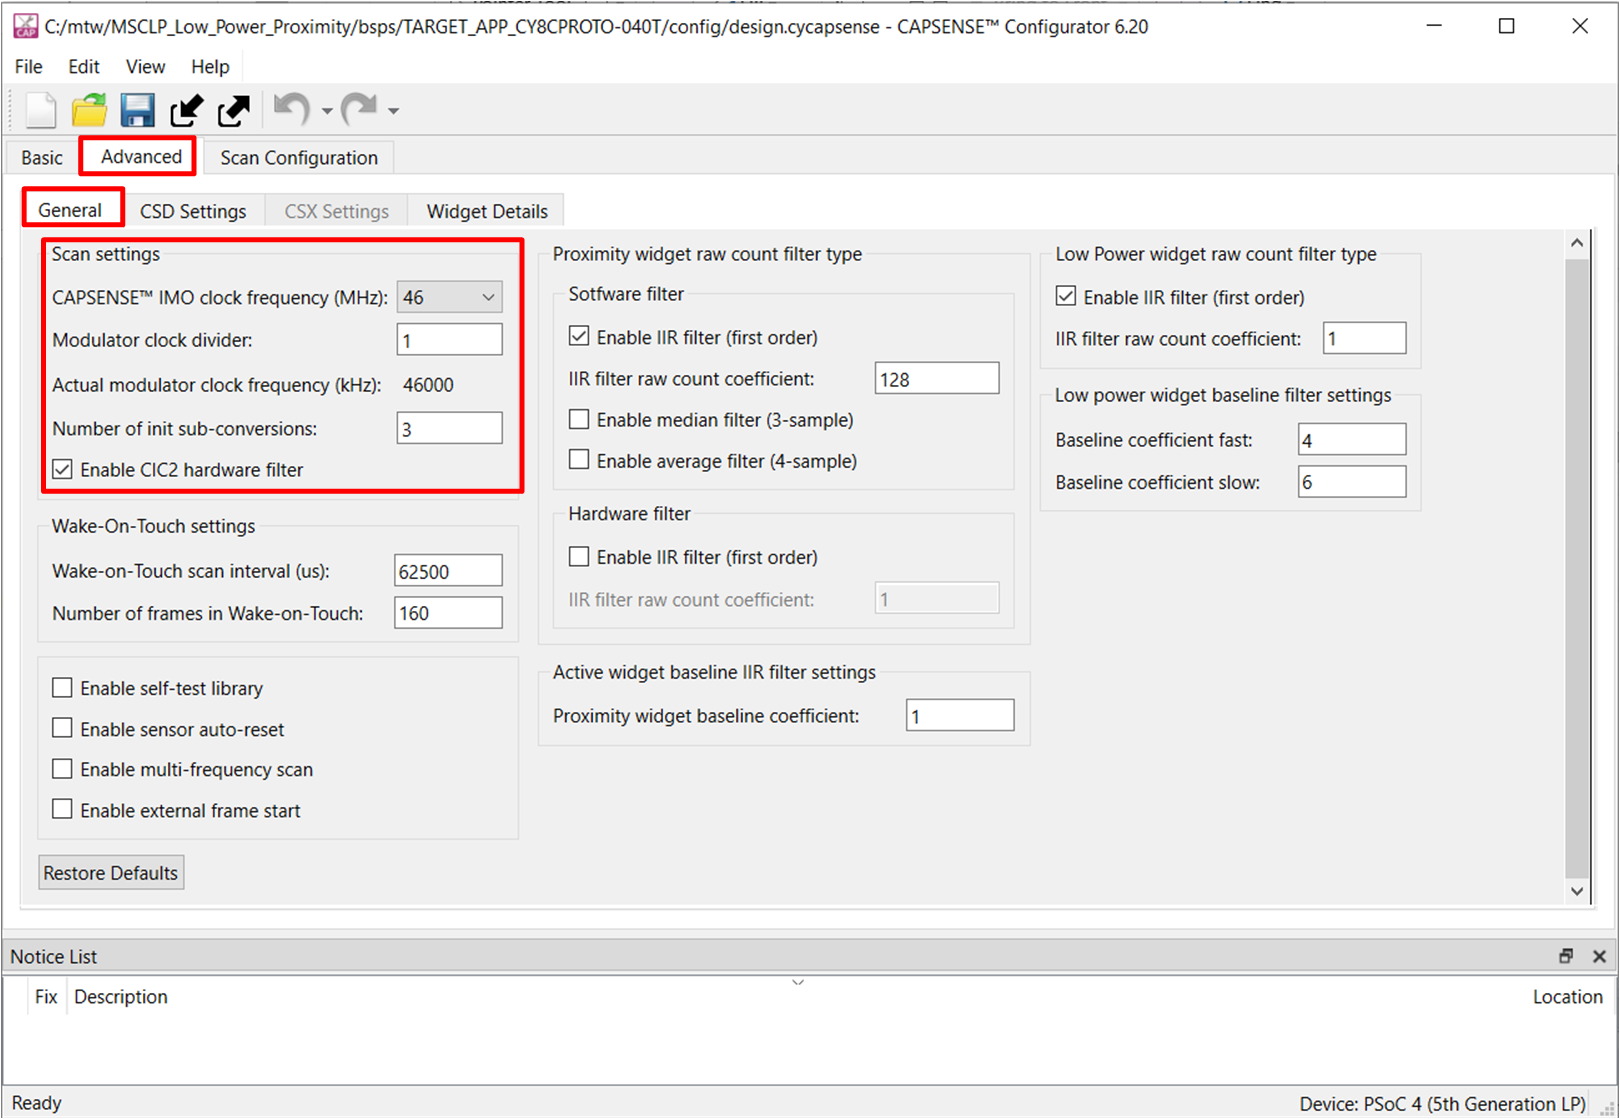The height and width of the screenshot is (1119, 1620).
Task: Float the Notice List panel
Action: click(1566, 956)
